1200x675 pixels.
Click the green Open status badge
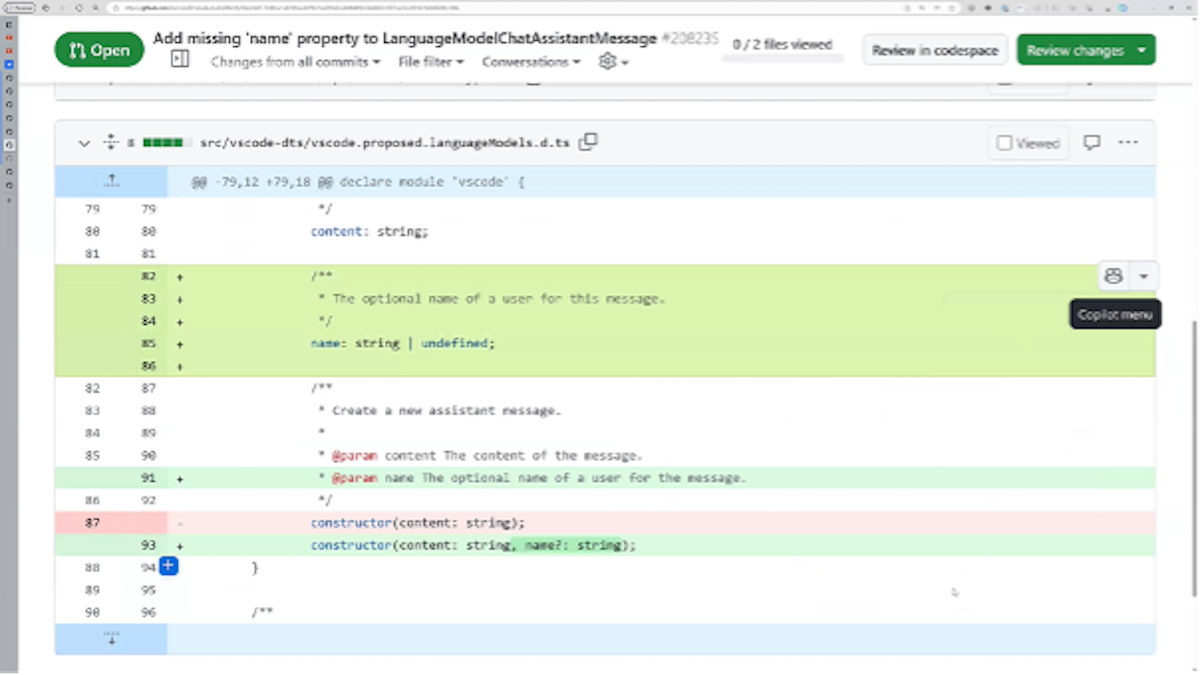point(99,50)
